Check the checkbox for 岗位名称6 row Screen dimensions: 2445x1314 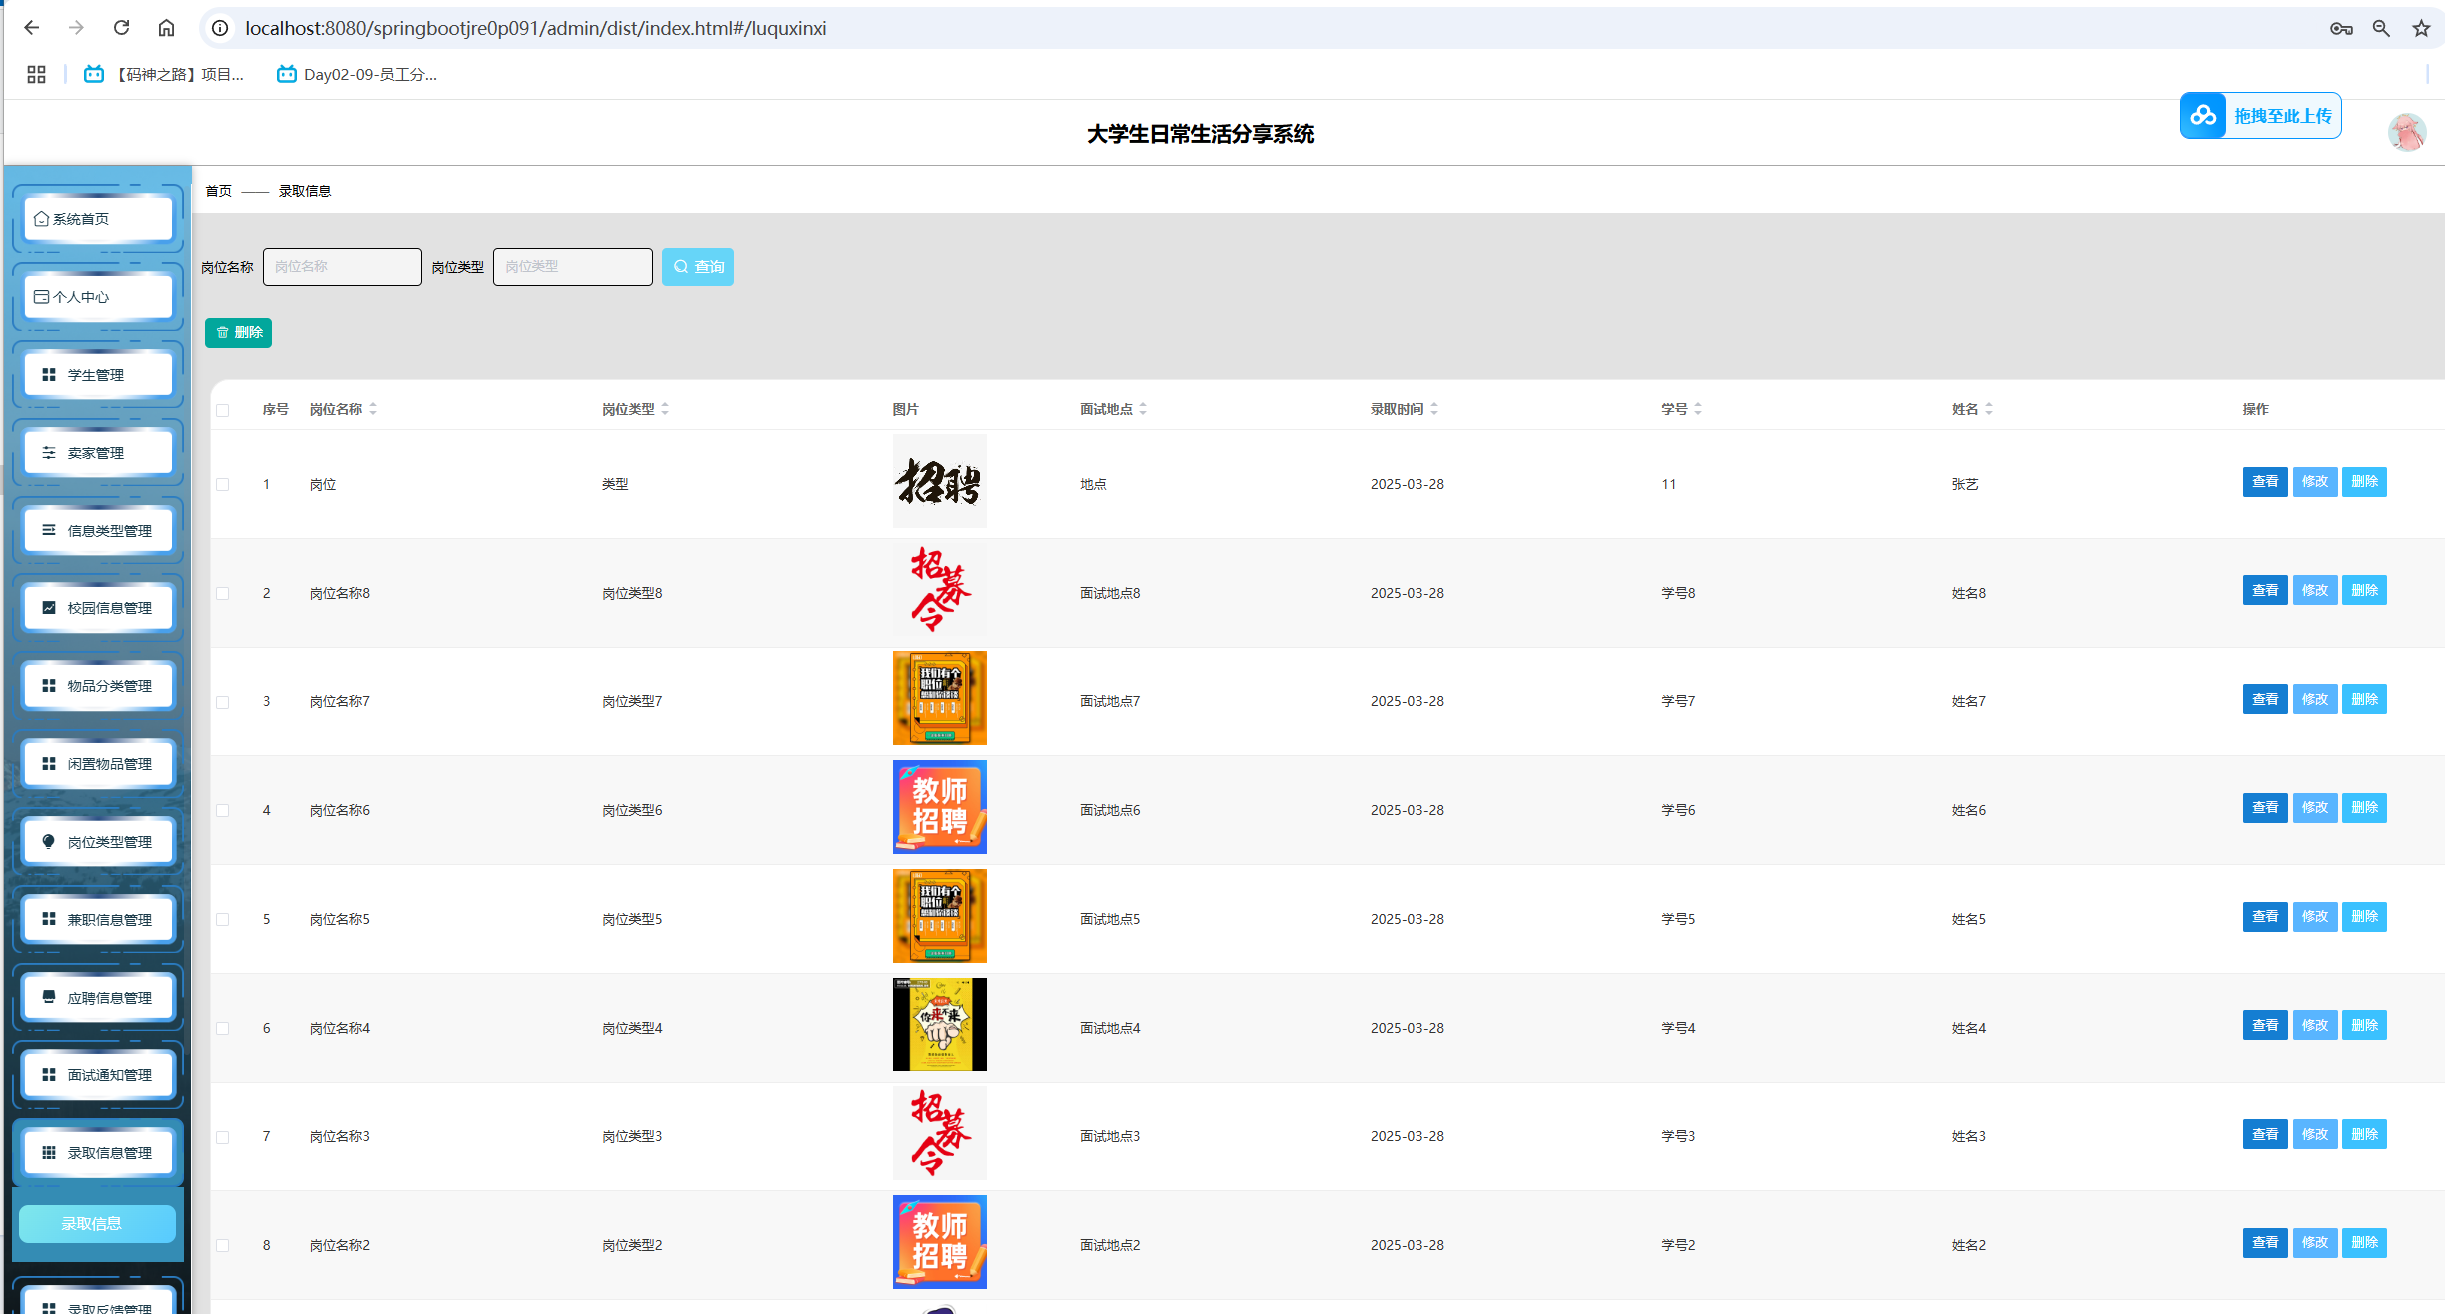pyautogui.click(x=223, y=811)
